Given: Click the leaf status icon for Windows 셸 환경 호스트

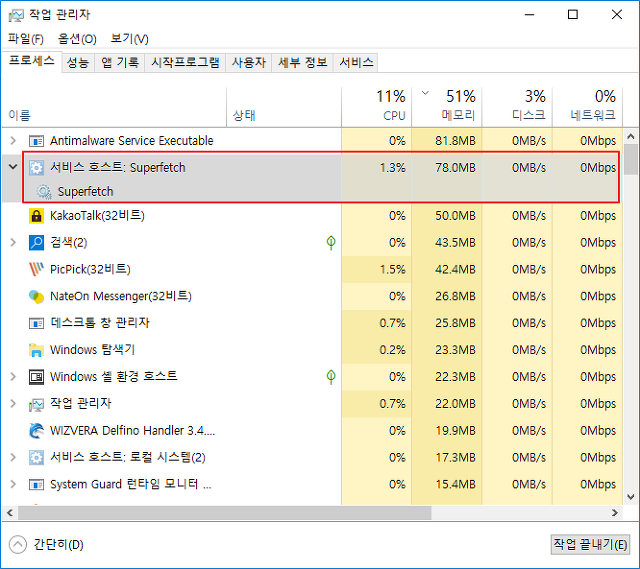Looking at the screenshot, I should point(331,376).
